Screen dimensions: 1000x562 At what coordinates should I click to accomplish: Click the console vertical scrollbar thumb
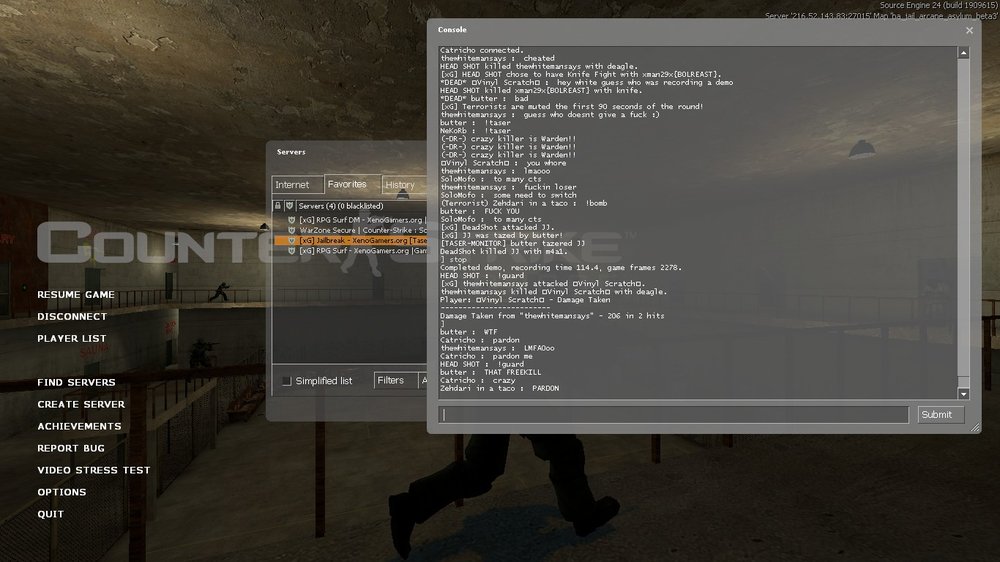pos(964,217)
